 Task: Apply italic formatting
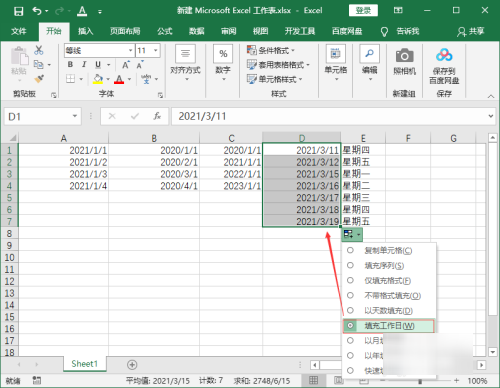point(84,64)
